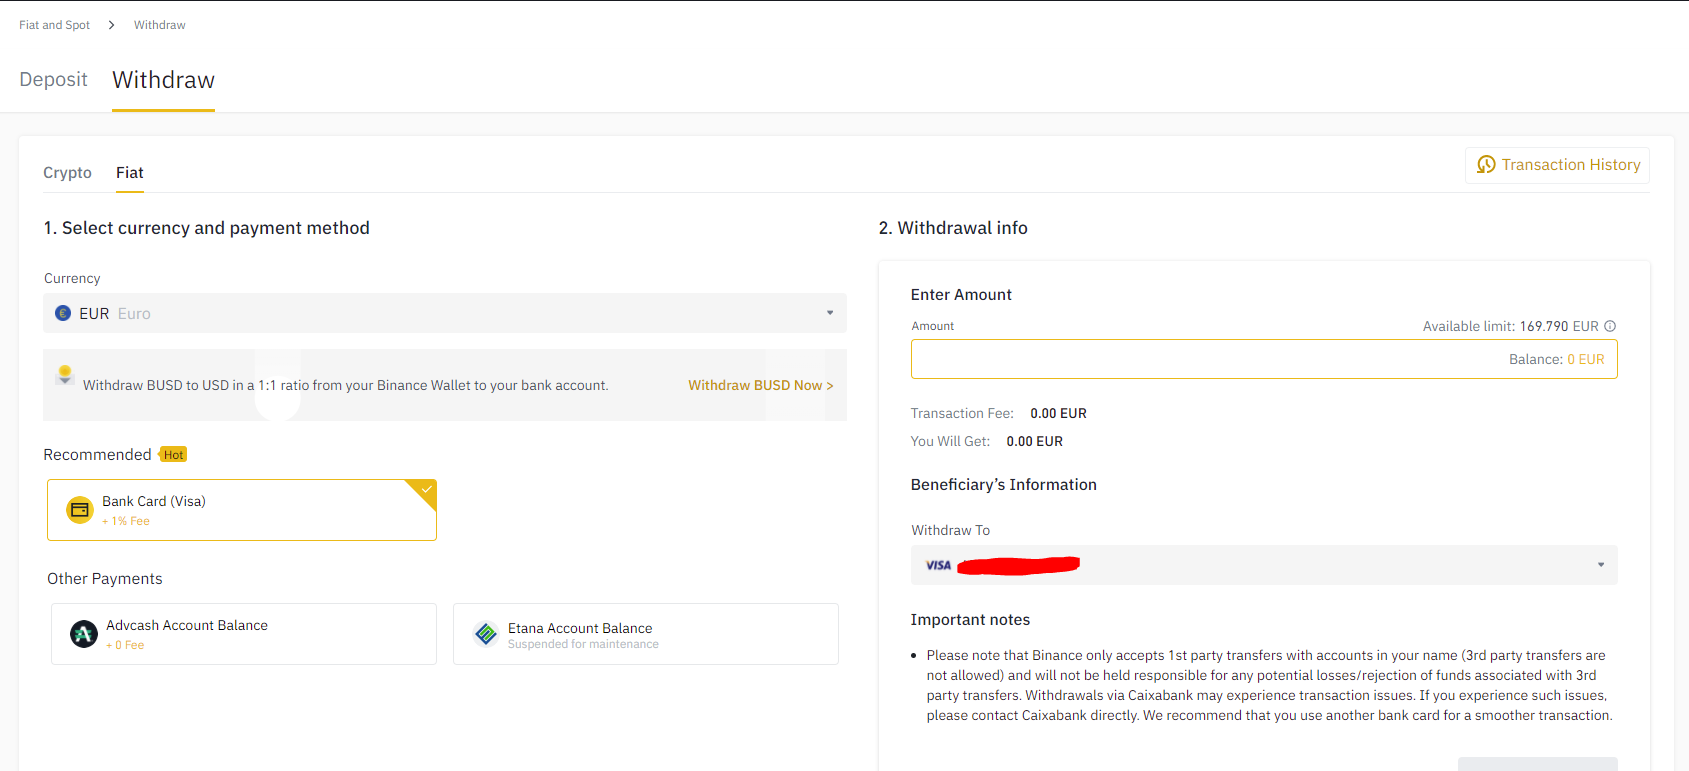Select the Fiat sub-tab
The height and width of the screenshot is (771, 1689).
click(130, 173)
